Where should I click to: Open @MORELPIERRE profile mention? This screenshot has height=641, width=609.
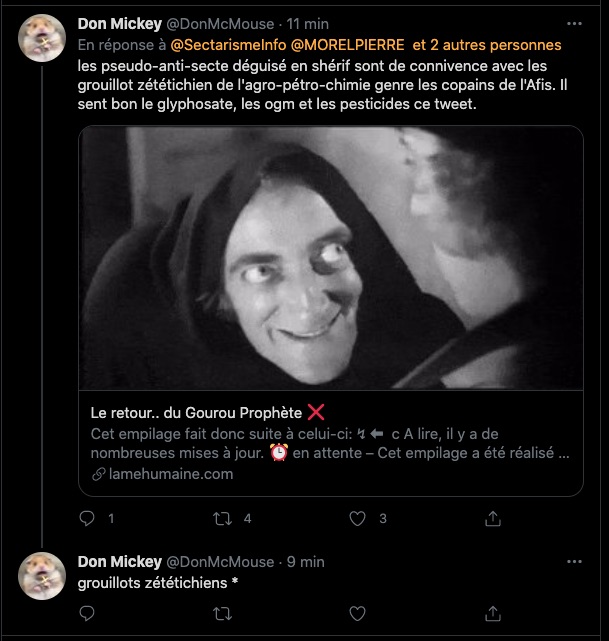coord(346,45)
